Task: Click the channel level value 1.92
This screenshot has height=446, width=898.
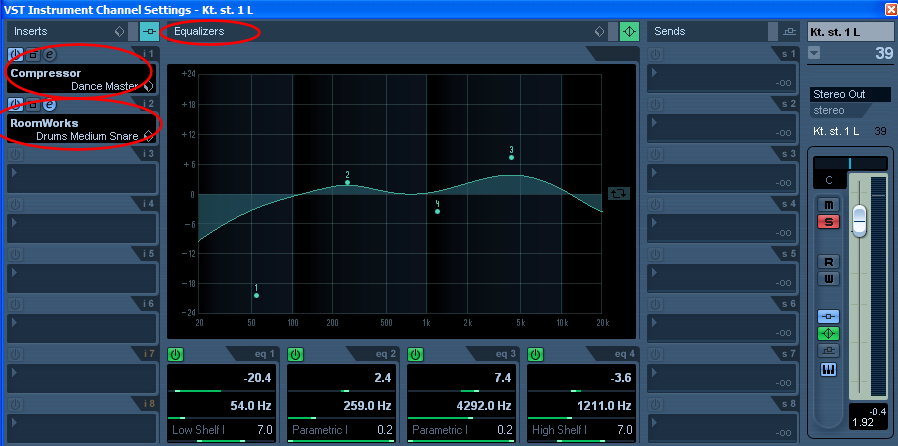Action: (861, 423)
